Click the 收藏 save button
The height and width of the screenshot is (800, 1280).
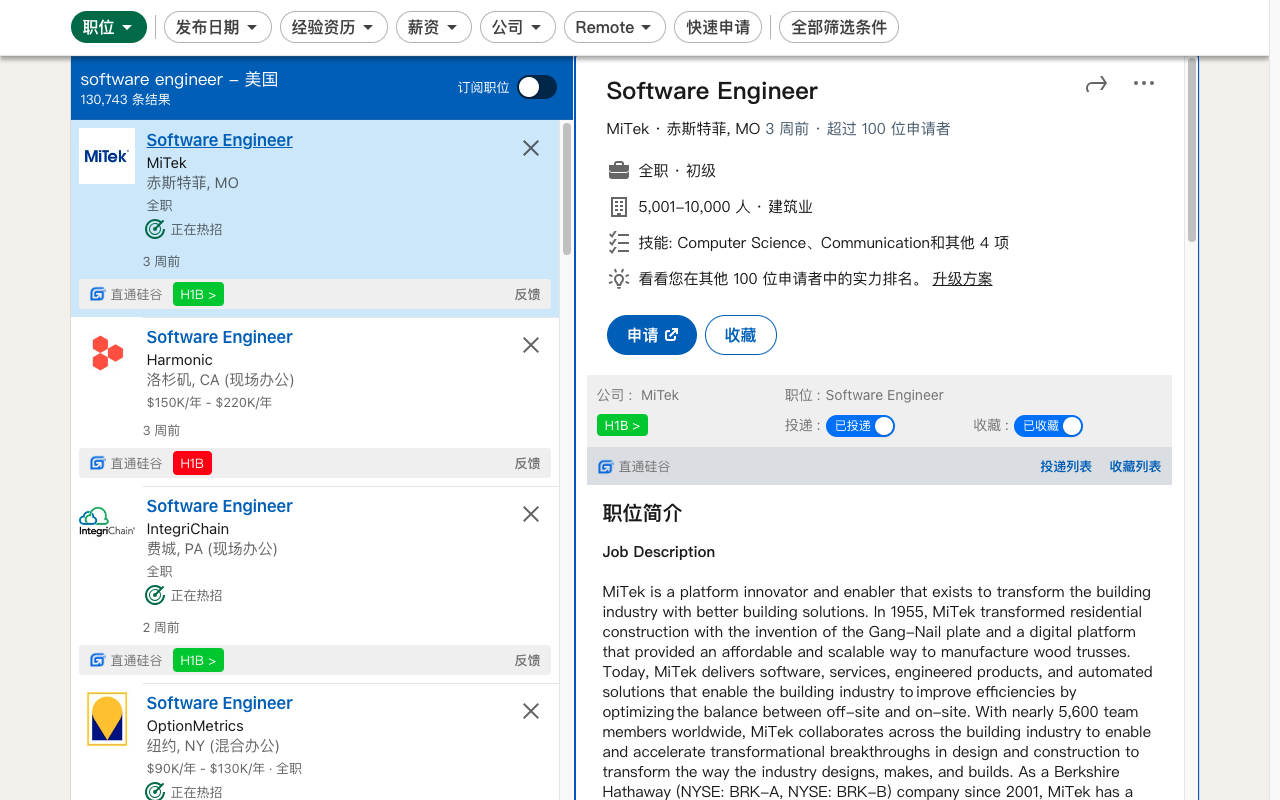pos(741,335)
